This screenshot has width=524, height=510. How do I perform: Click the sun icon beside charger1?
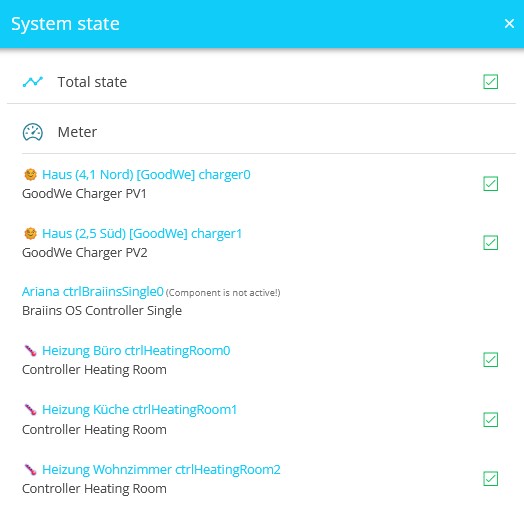point(30,233)
